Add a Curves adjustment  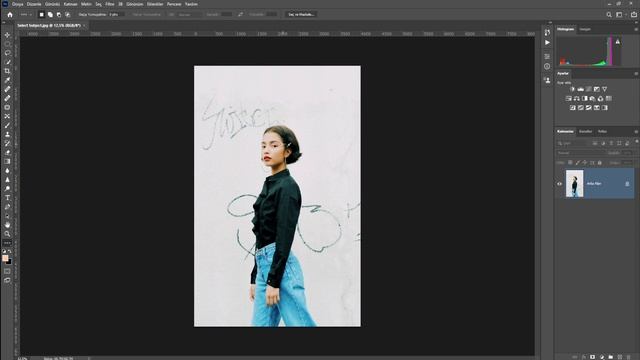tap(589, 89)
